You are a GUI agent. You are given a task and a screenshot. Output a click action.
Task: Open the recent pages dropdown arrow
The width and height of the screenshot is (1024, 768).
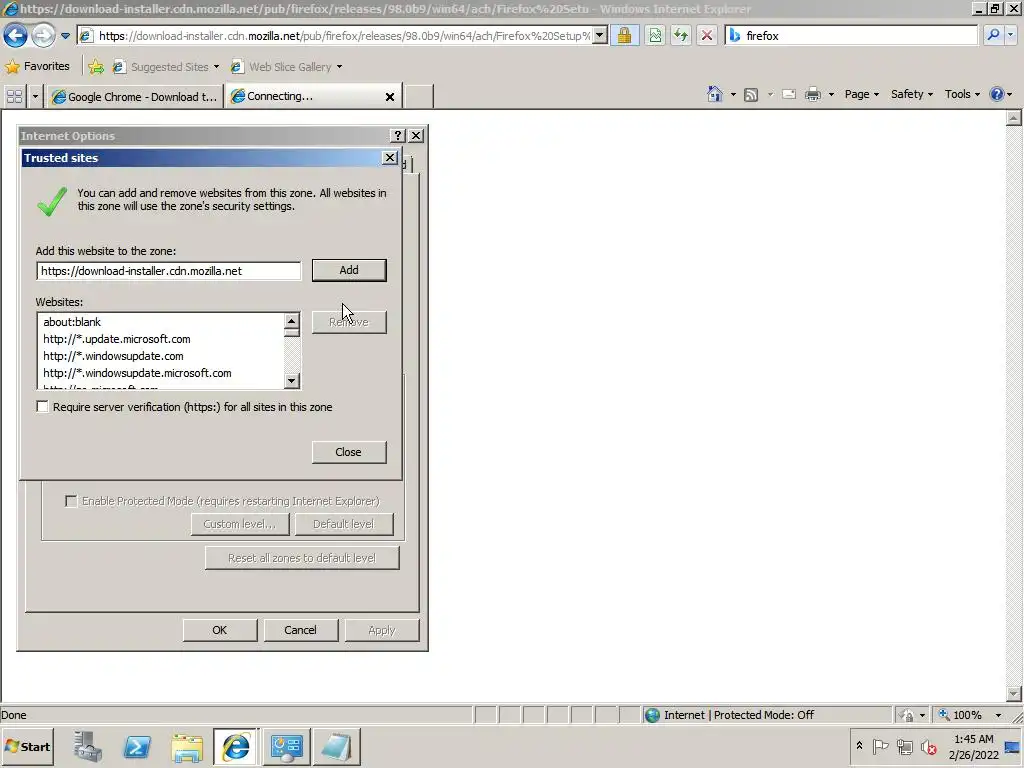pyautogui.click(x=65, y=36)
